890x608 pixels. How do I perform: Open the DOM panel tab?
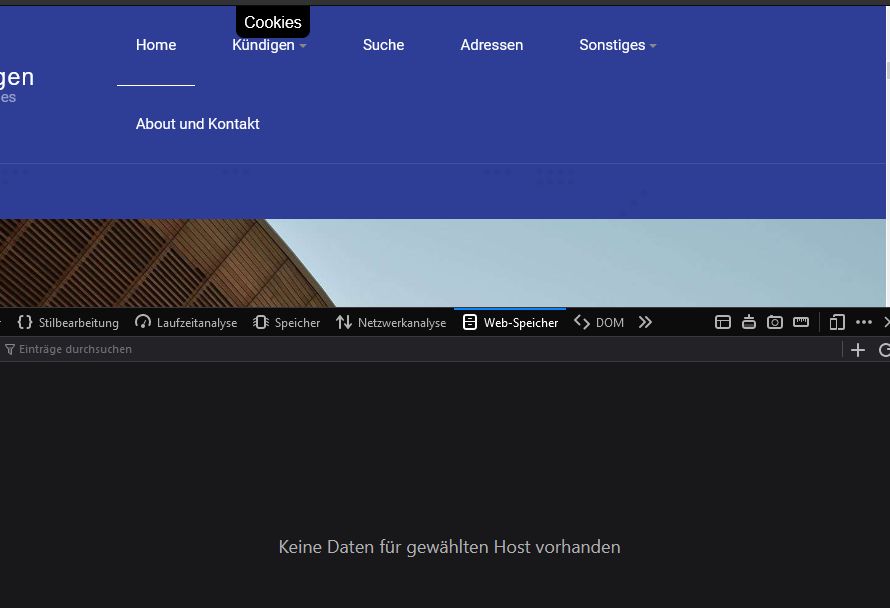[x=599, y=322]
